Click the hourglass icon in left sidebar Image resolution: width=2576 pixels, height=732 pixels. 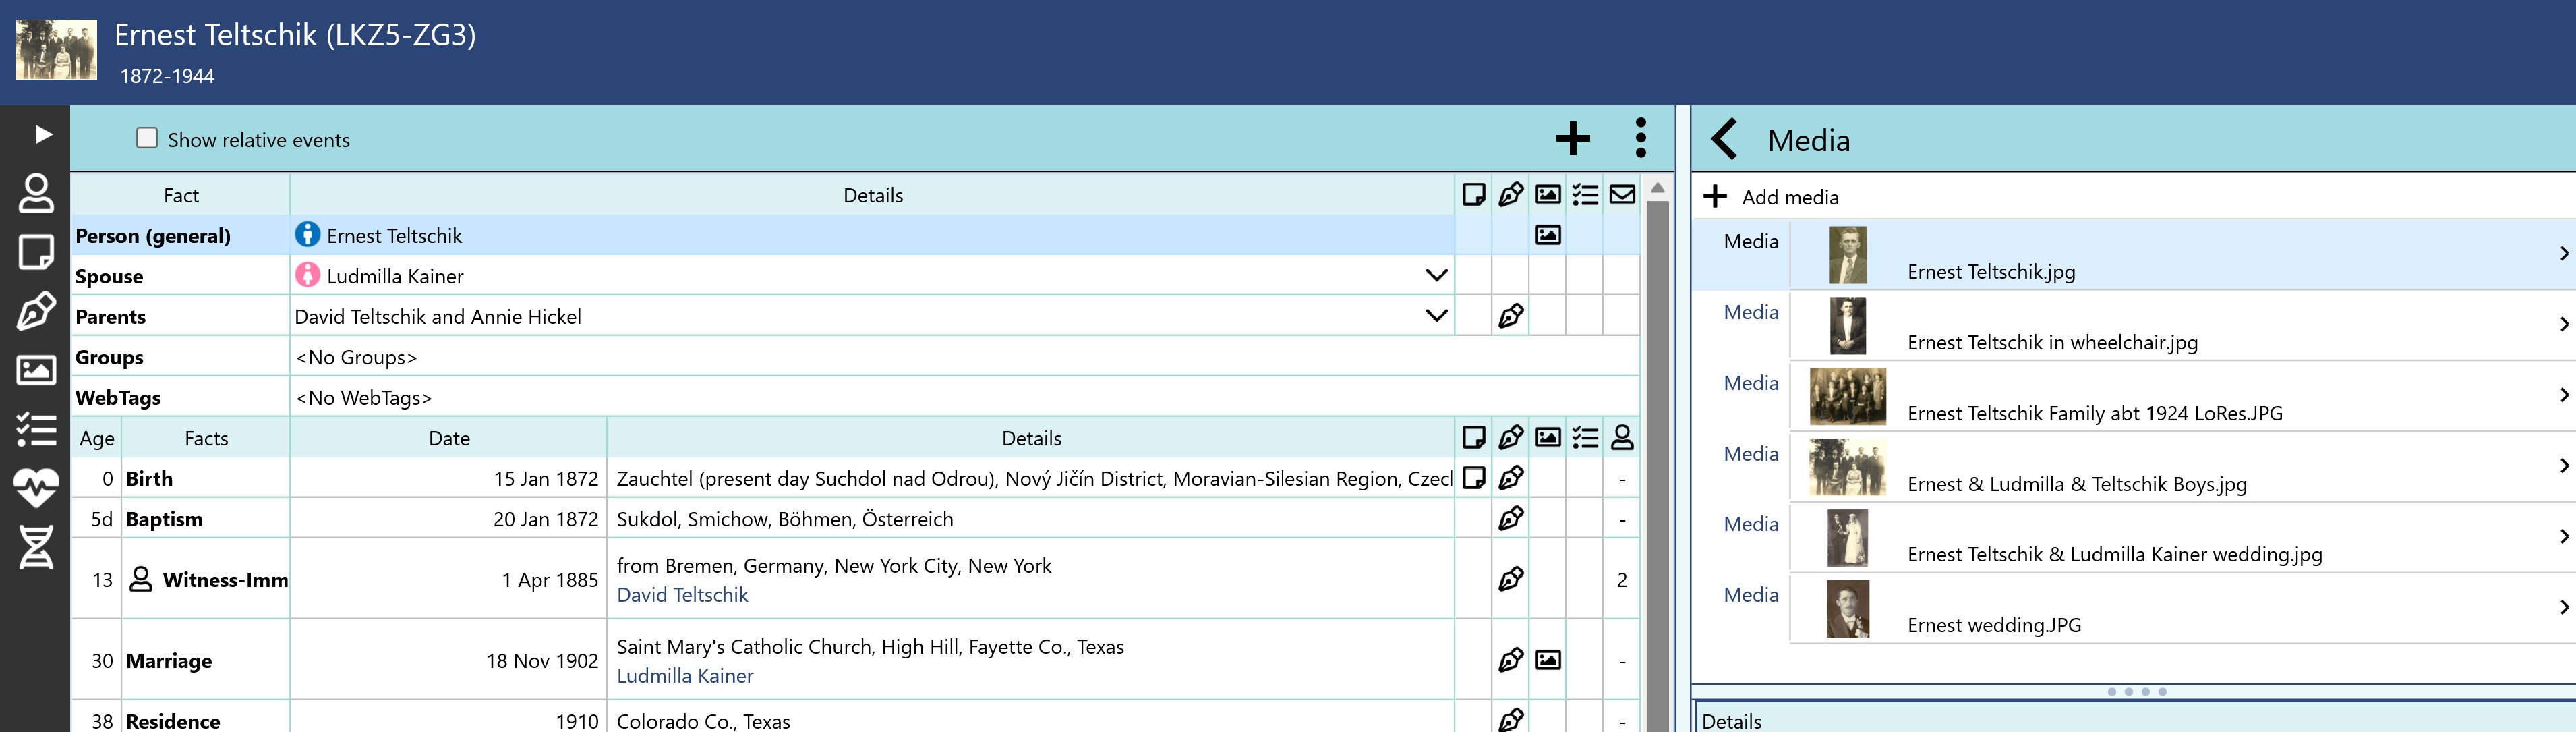tap(36, 547)
